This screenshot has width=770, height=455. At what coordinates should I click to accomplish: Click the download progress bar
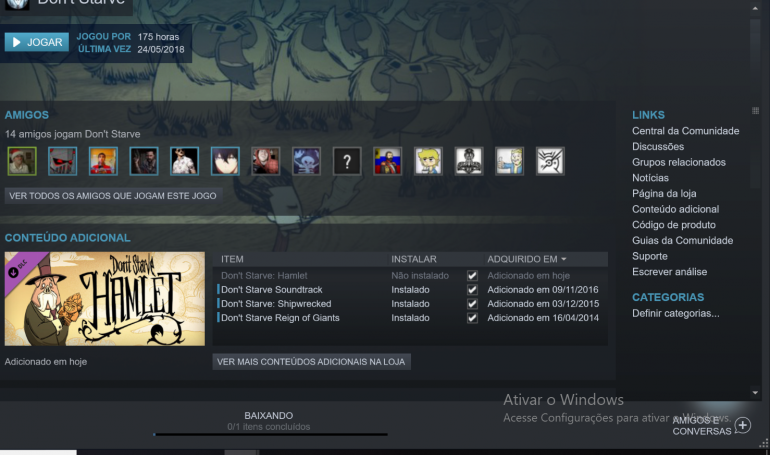tap(270, 434)
